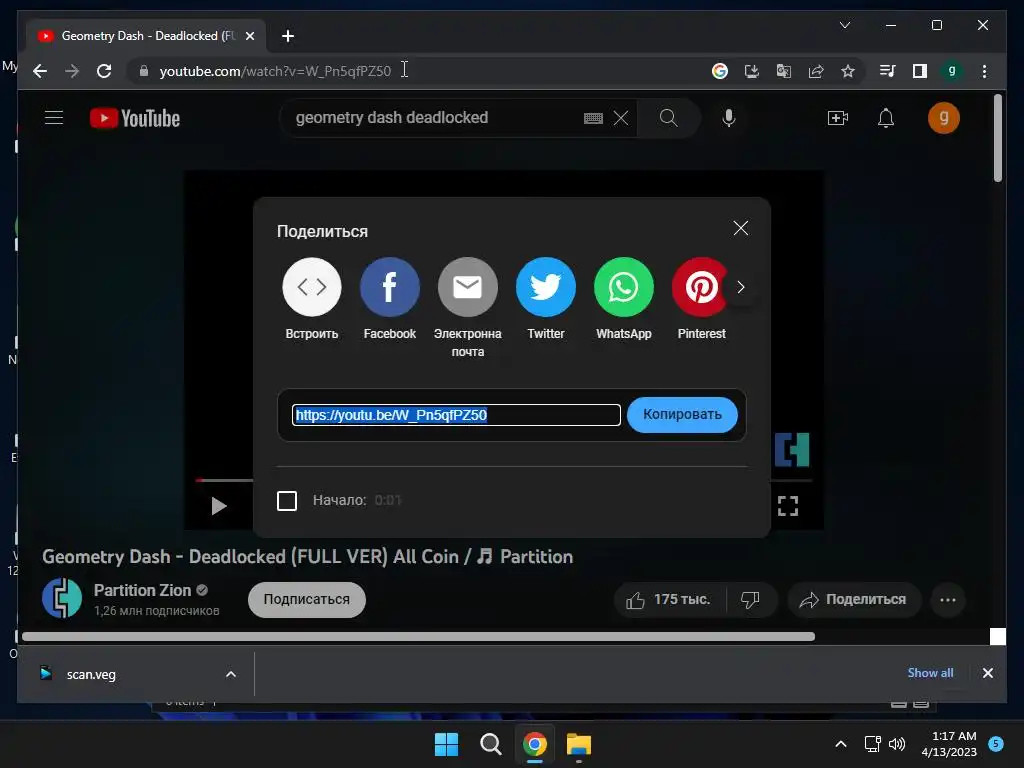Choose the Встроить embed option
The height and width of the screenshot is (768, 1024).
(312, 287)
